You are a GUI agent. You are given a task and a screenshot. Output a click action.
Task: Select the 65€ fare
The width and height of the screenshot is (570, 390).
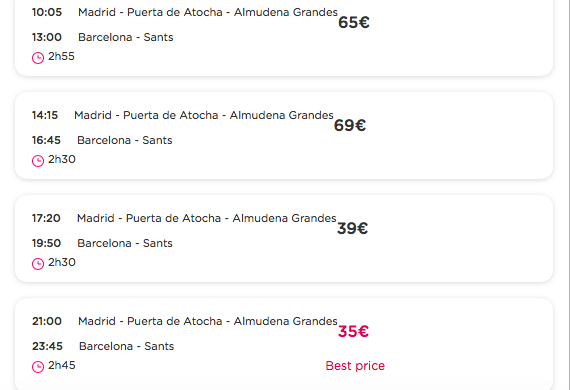click(354, 23)
